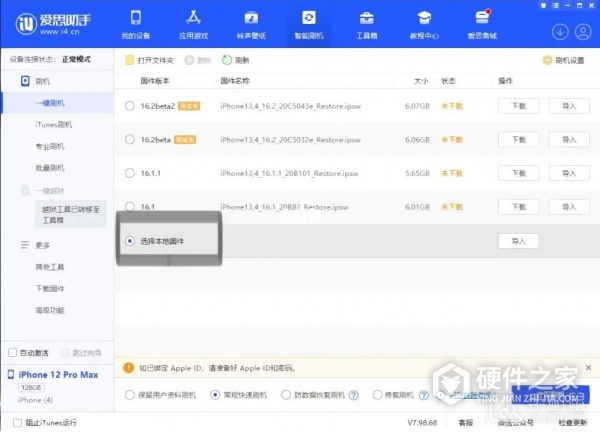Download the 16.1 firmware
The width and height of the screenshot is (600, 432).
tap(518, 207)
